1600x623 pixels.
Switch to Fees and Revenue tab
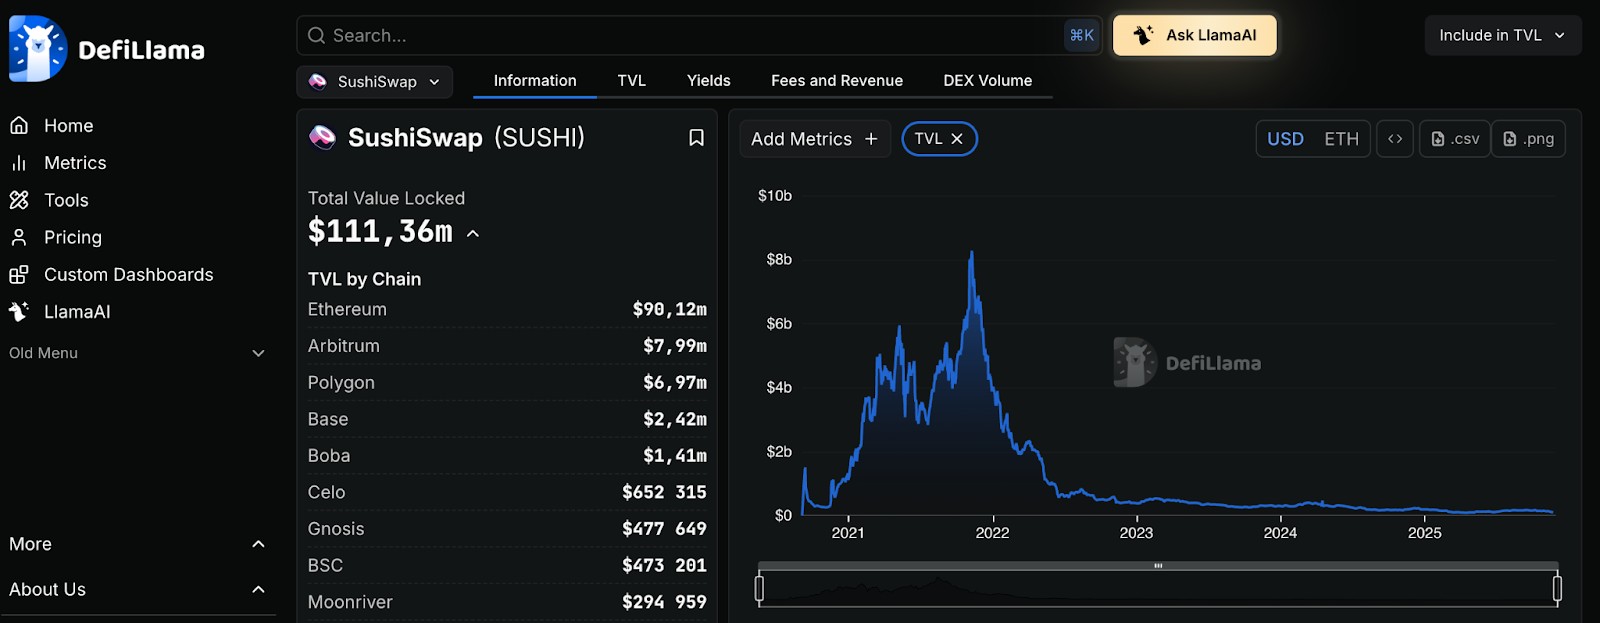837,81
